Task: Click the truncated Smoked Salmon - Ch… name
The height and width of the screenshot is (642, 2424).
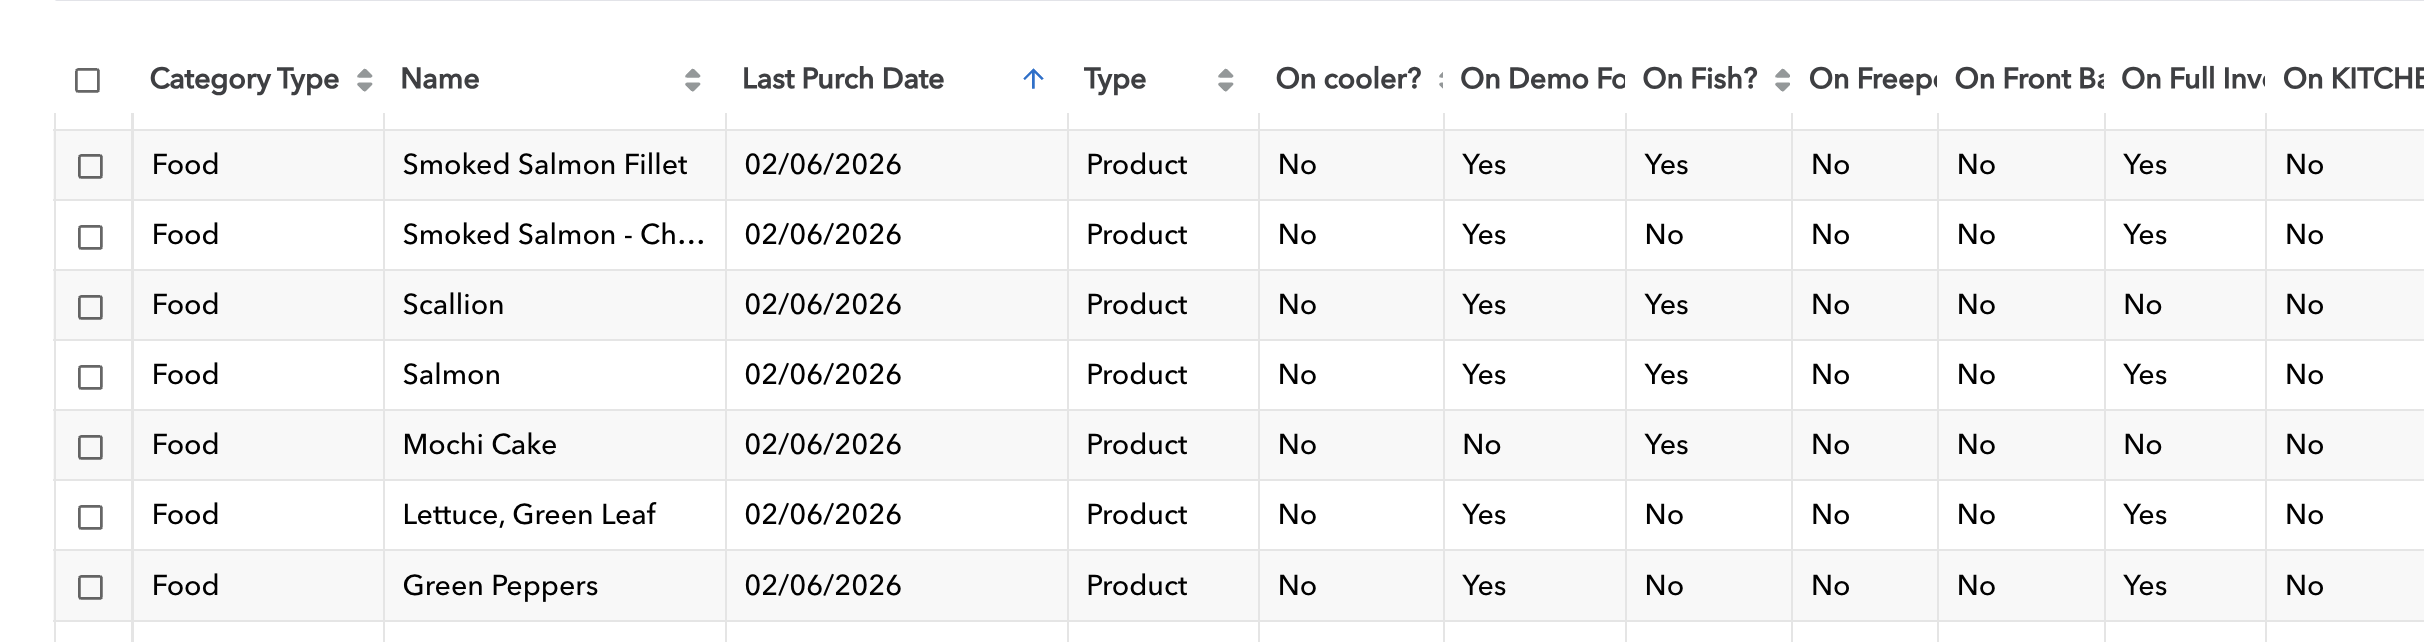Action: [x=553, y=235]
